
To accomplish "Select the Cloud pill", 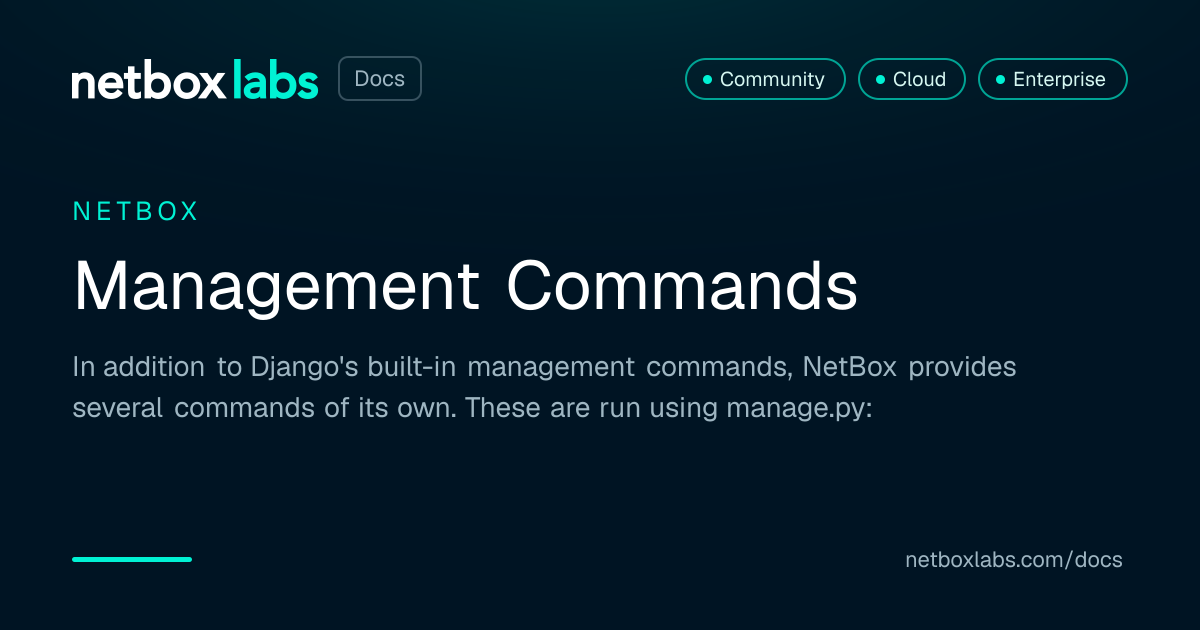I will click(x=912, y=79).
